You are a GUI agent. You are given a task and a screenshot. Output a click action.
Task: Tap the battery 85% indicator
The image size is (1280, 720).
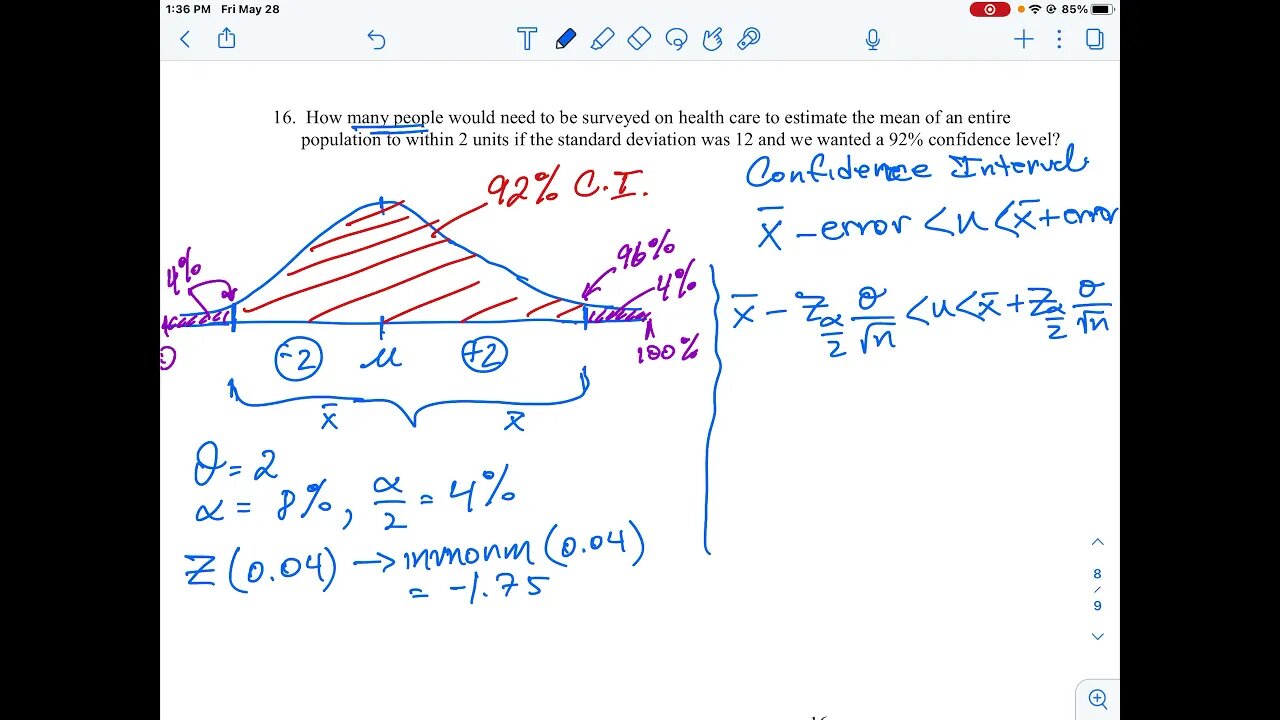(1087, 9)
